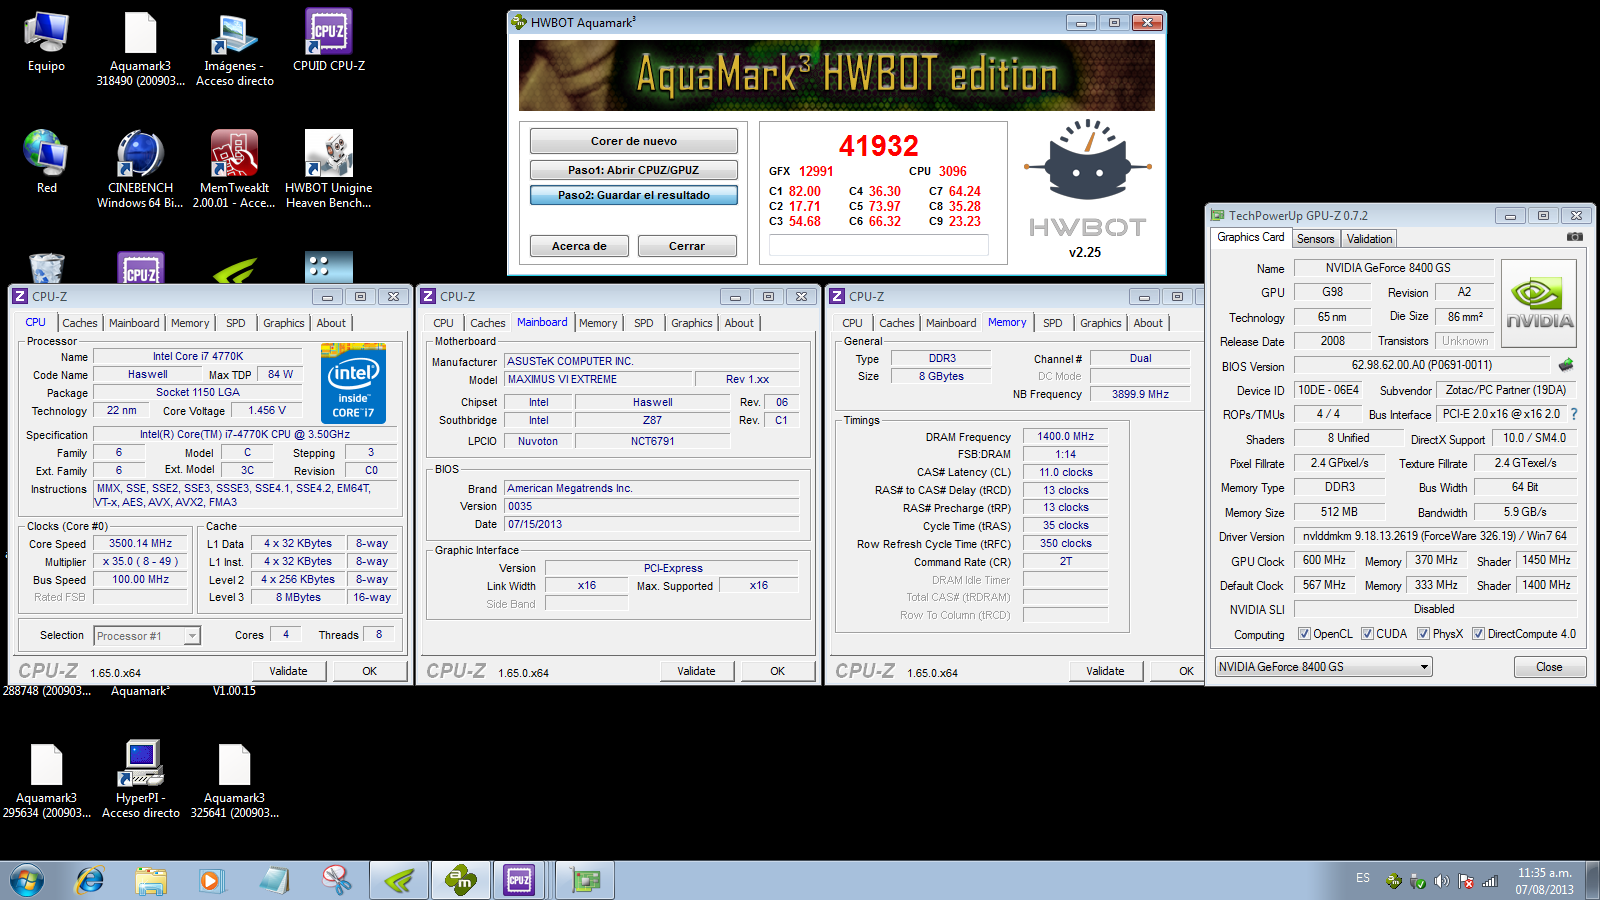Screen dimensions: 1600x900
Task: Open Action Center flag tray icon
Action: 1466,881
